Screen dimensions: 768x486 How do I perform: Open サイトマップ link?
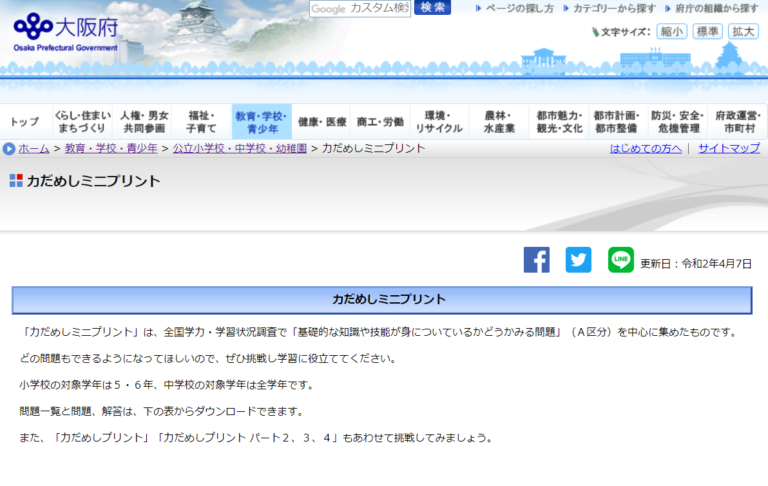729,148
